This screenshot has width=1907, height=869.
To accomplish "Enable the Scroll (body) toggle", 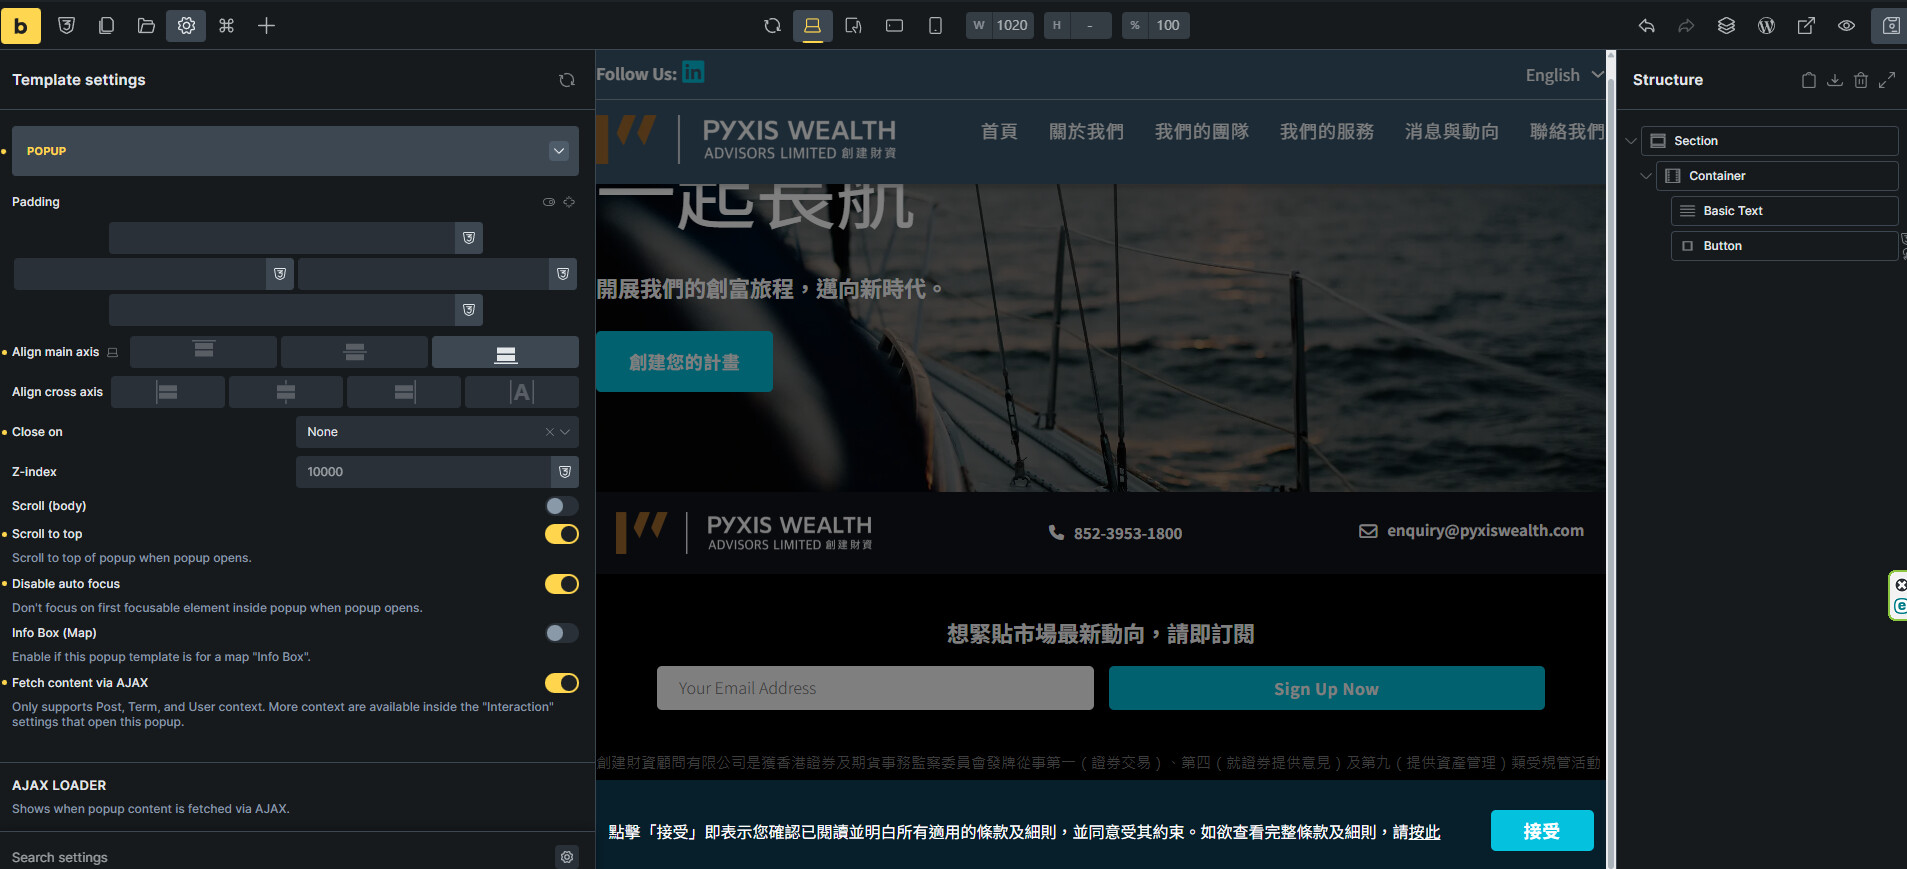I will (x=561, y=506).
